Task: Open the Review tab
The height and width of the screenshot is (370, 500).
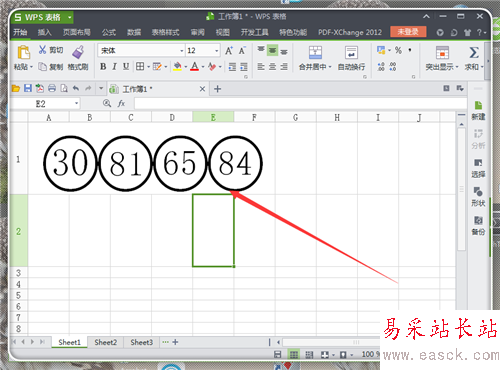Action: tap(197, 32)
